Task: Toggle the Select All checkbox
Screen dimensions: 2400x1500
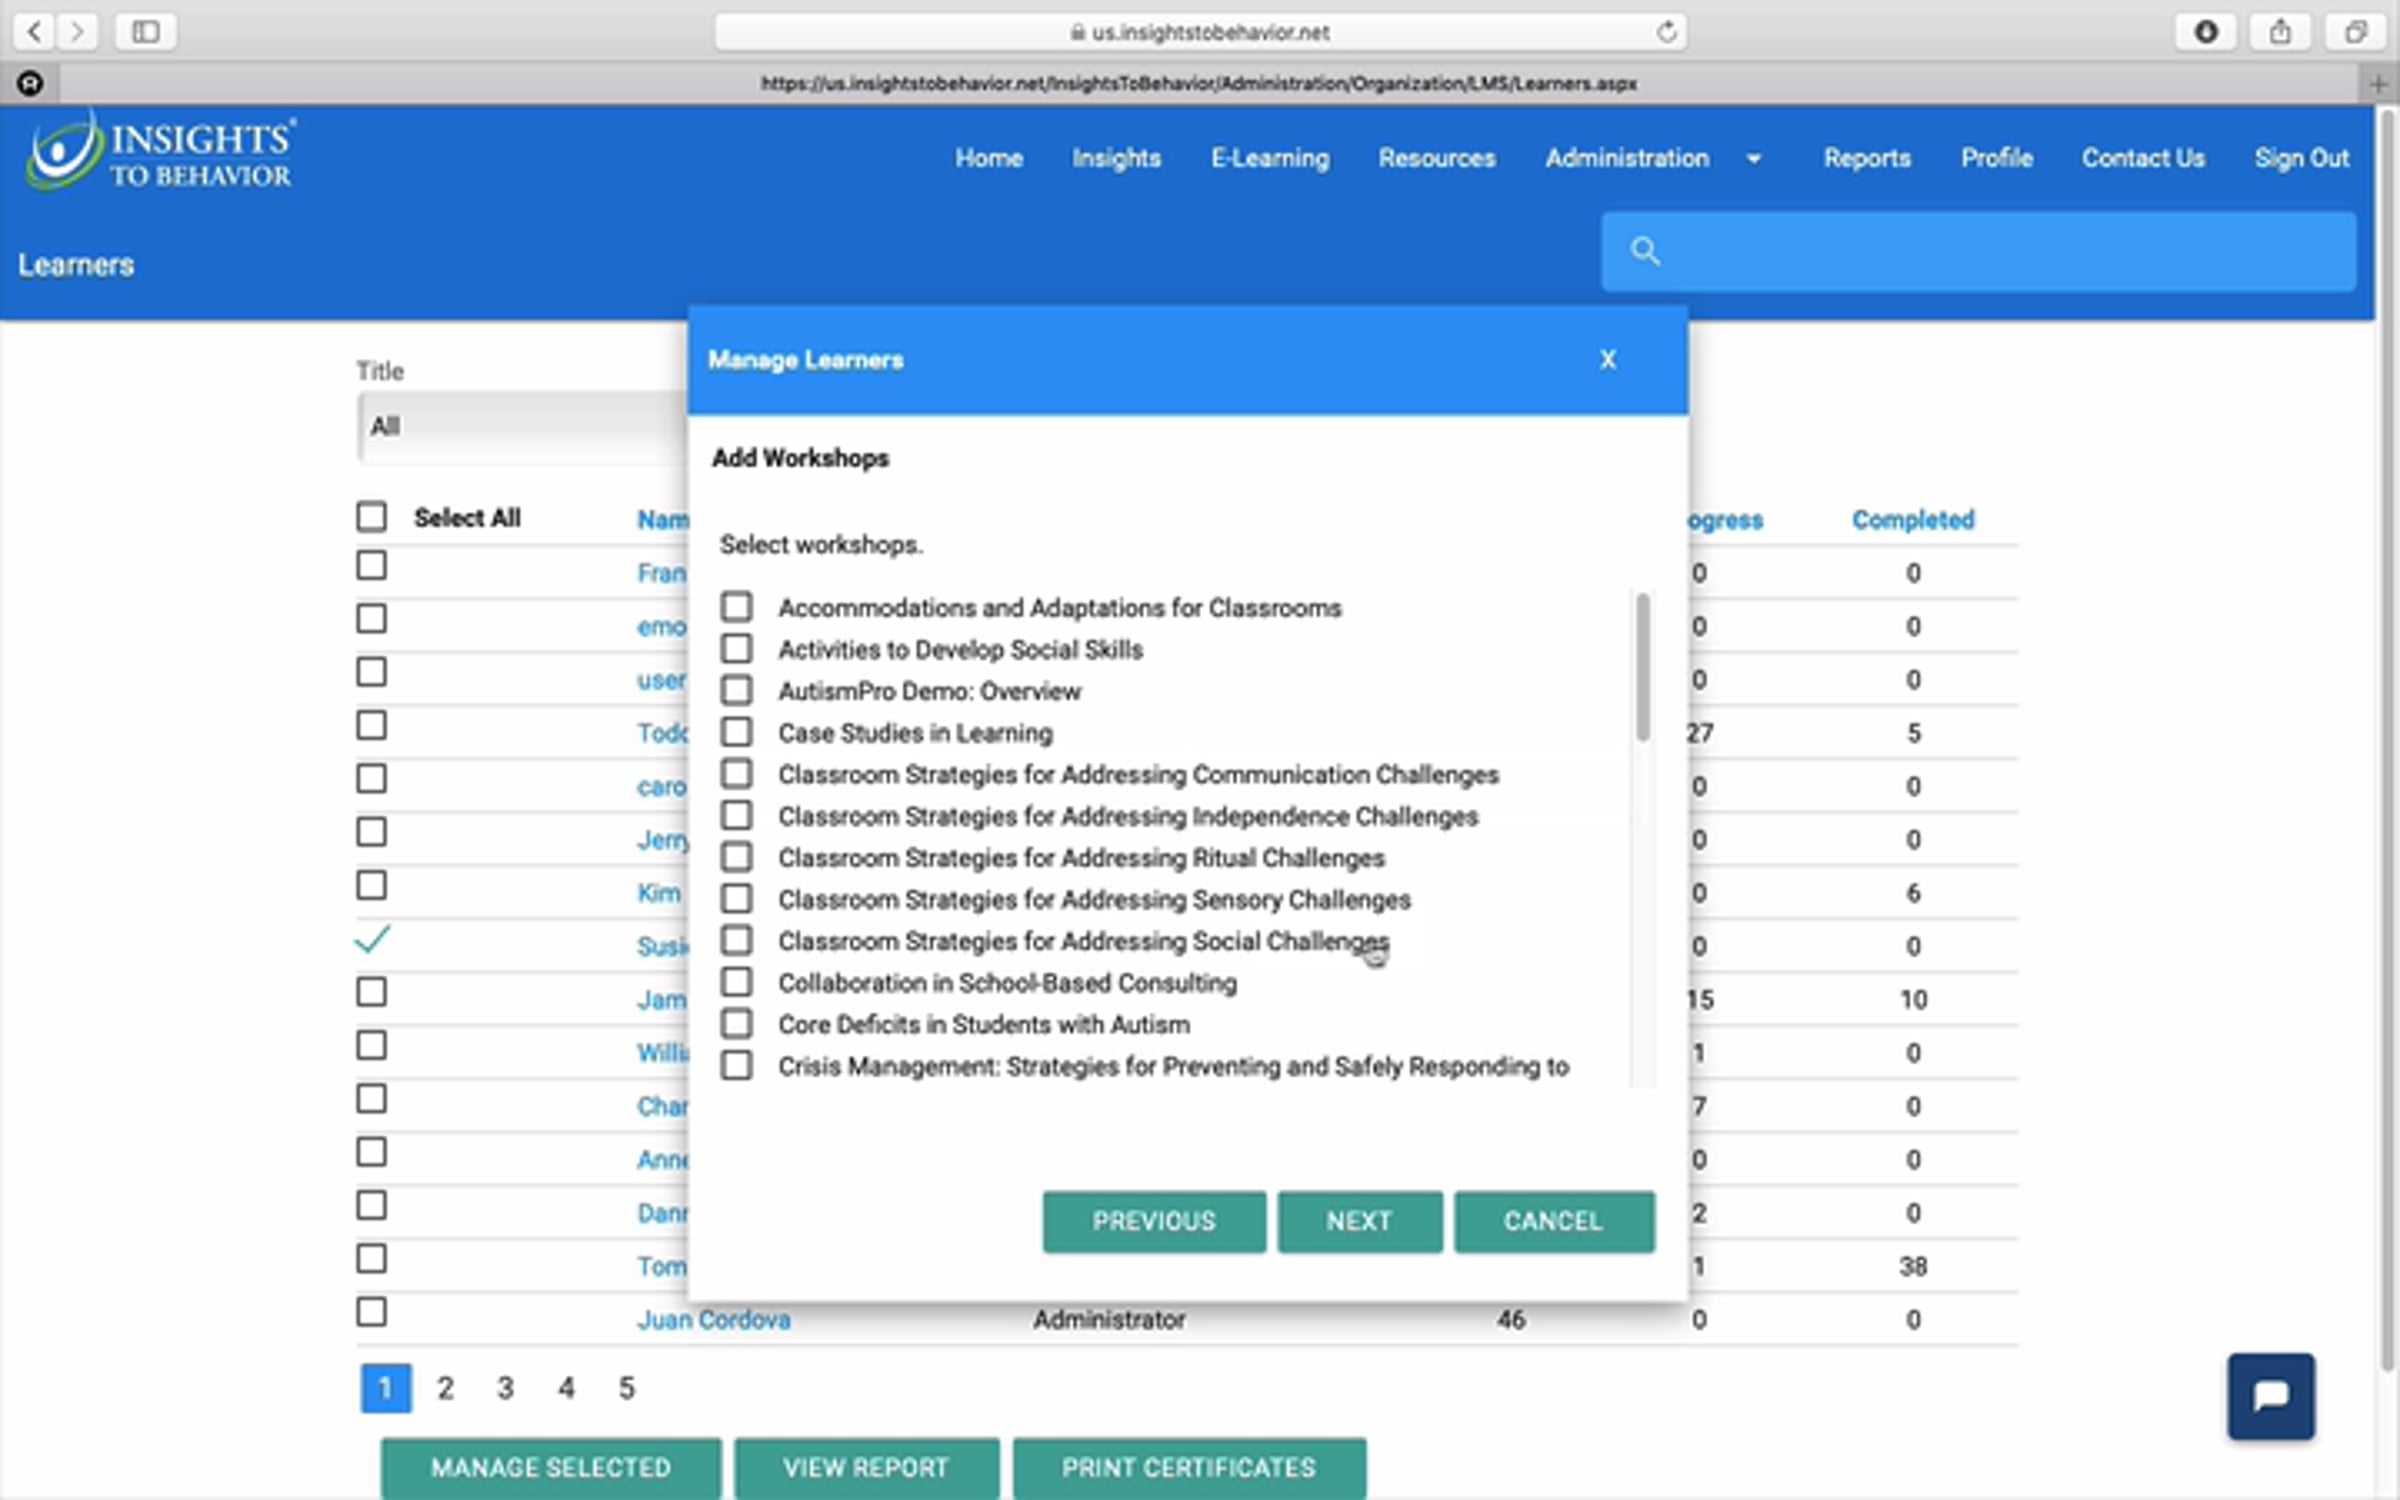Action: click(372, 517)
